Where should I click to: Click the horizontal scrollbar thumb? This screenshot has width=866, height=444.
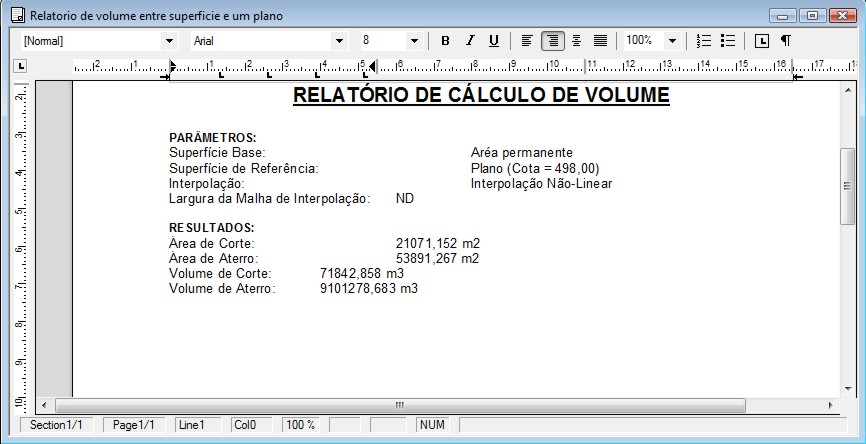(x=400, y=405)
